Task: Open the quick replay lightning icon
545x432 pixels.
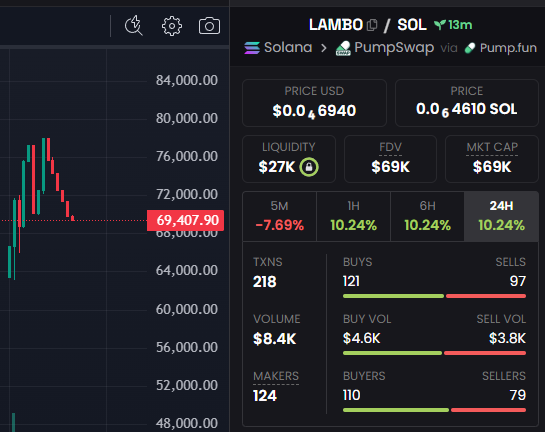Action: (x=134, y=25)
